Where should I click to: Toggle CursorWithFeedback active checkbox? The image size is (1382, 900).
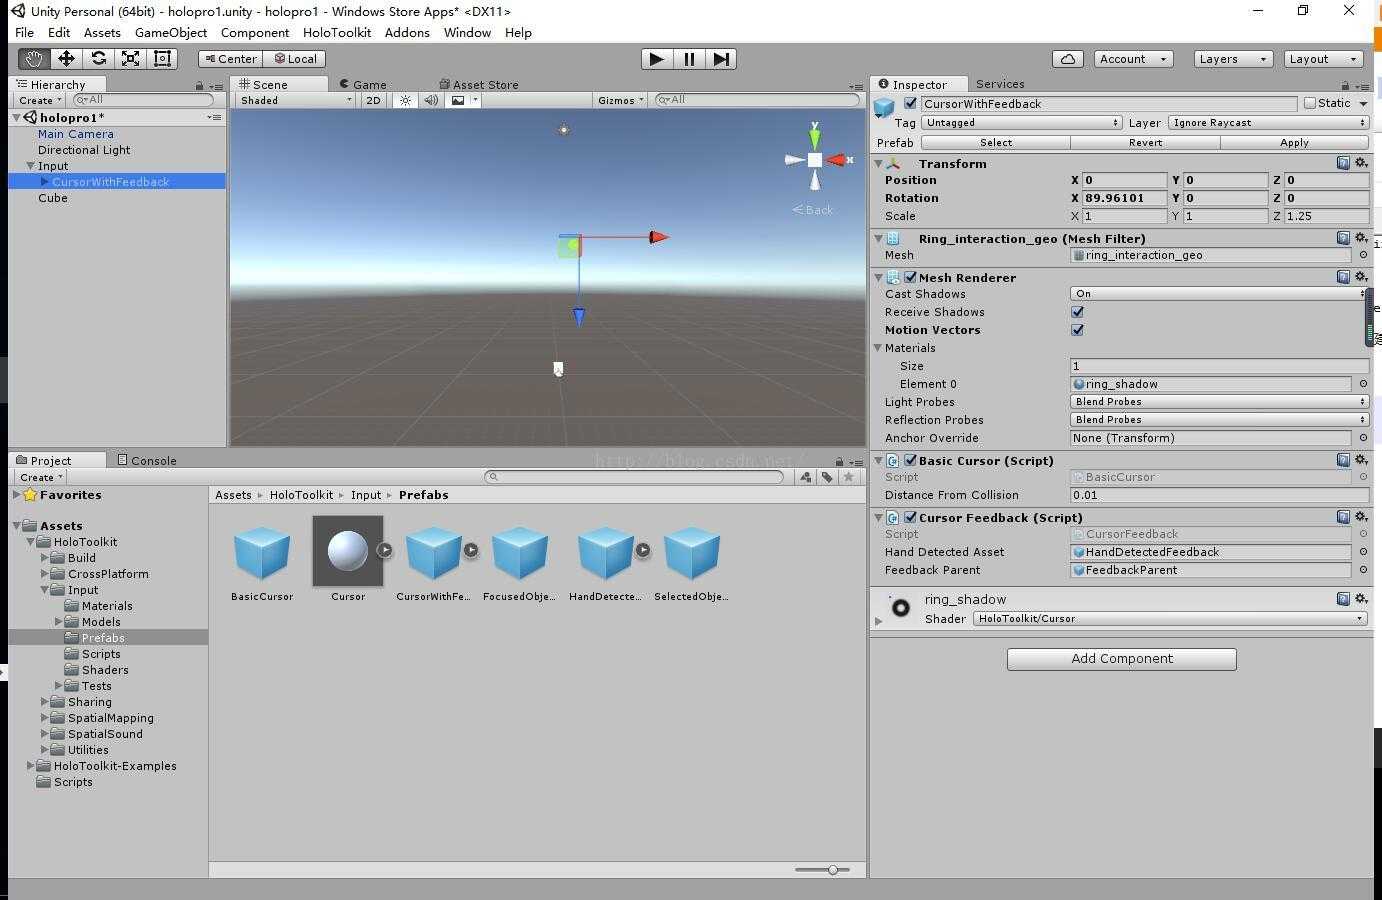click(x=910, y=103)
